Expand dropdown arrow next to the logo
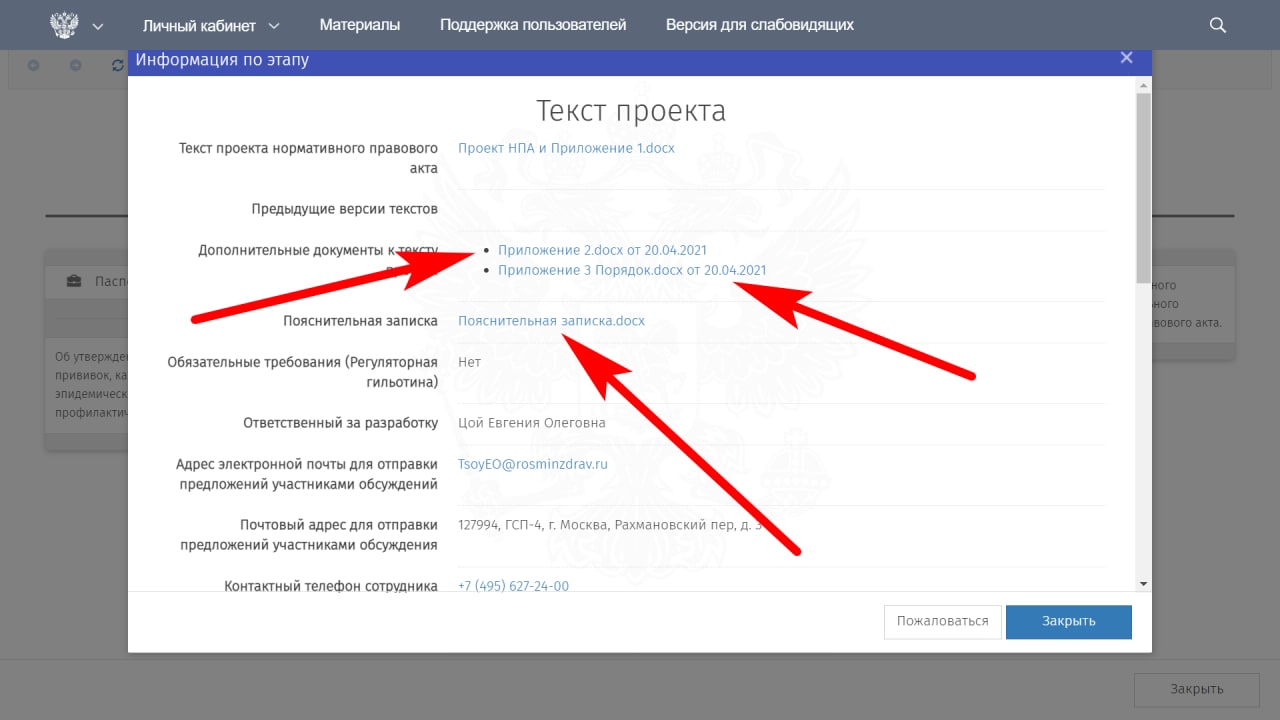 click(x=97, y=27)
